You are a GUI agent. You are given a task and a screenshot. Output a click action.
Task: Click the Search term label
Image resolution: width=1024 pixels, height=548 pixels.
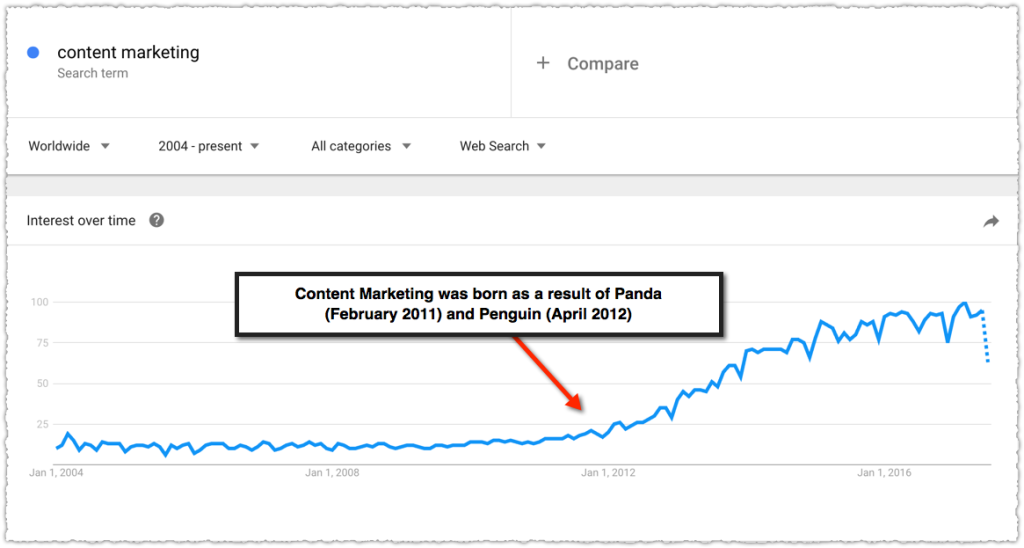[93, 73]
